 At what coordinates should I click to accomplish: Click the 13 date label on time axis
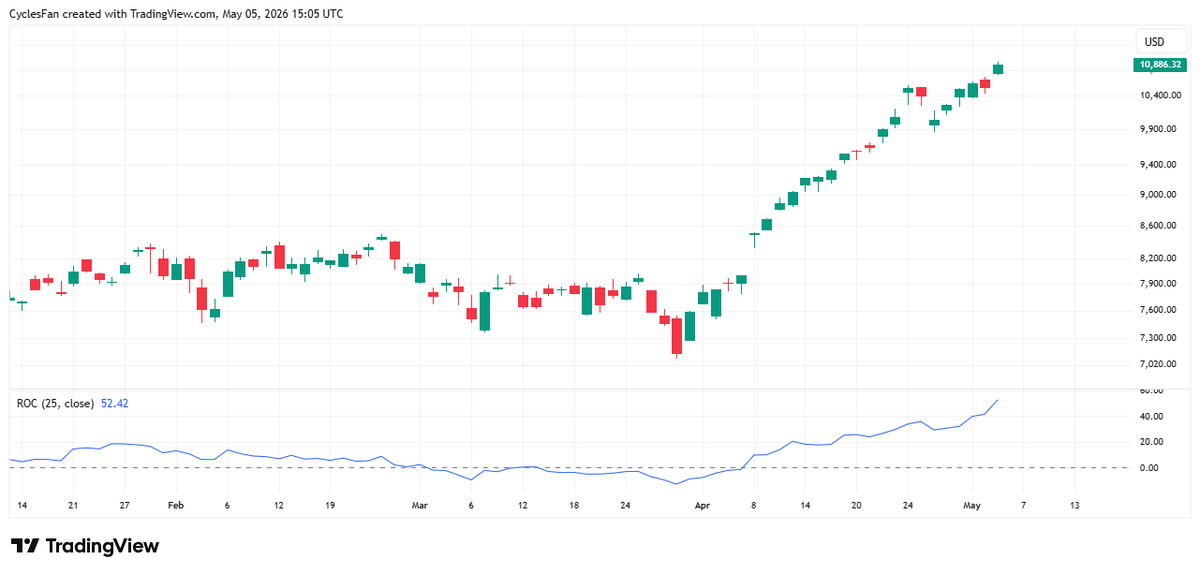[x=1074, y=506]
